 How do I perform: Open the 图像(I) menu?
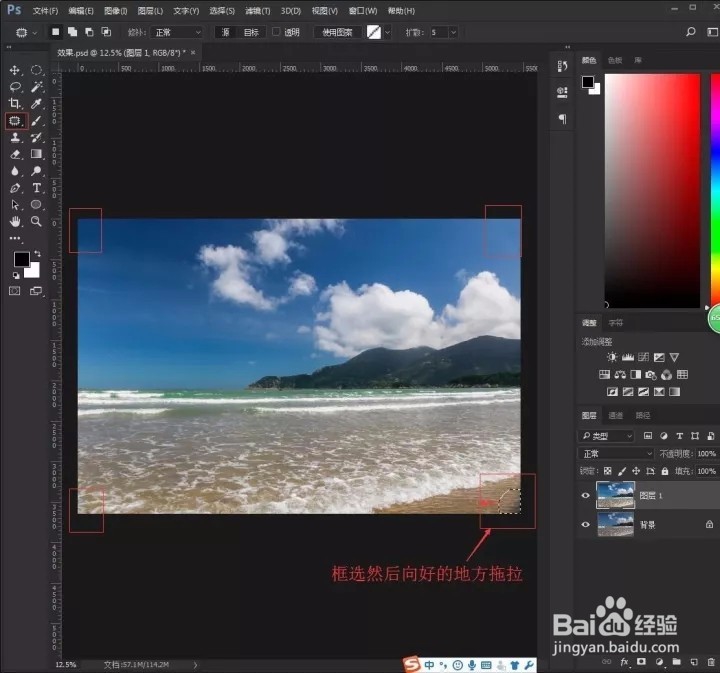point(115,11)
